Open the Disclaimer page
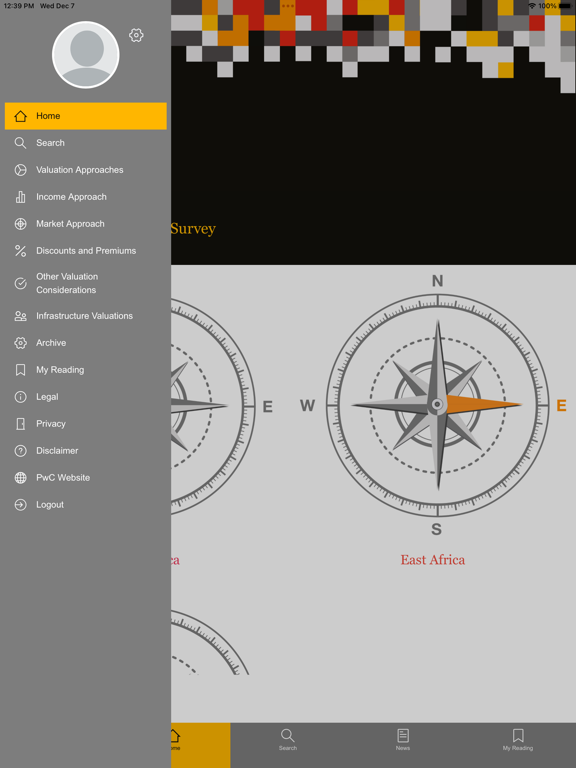The width and height of the screenshot is (576, 768). click(86, 451)
